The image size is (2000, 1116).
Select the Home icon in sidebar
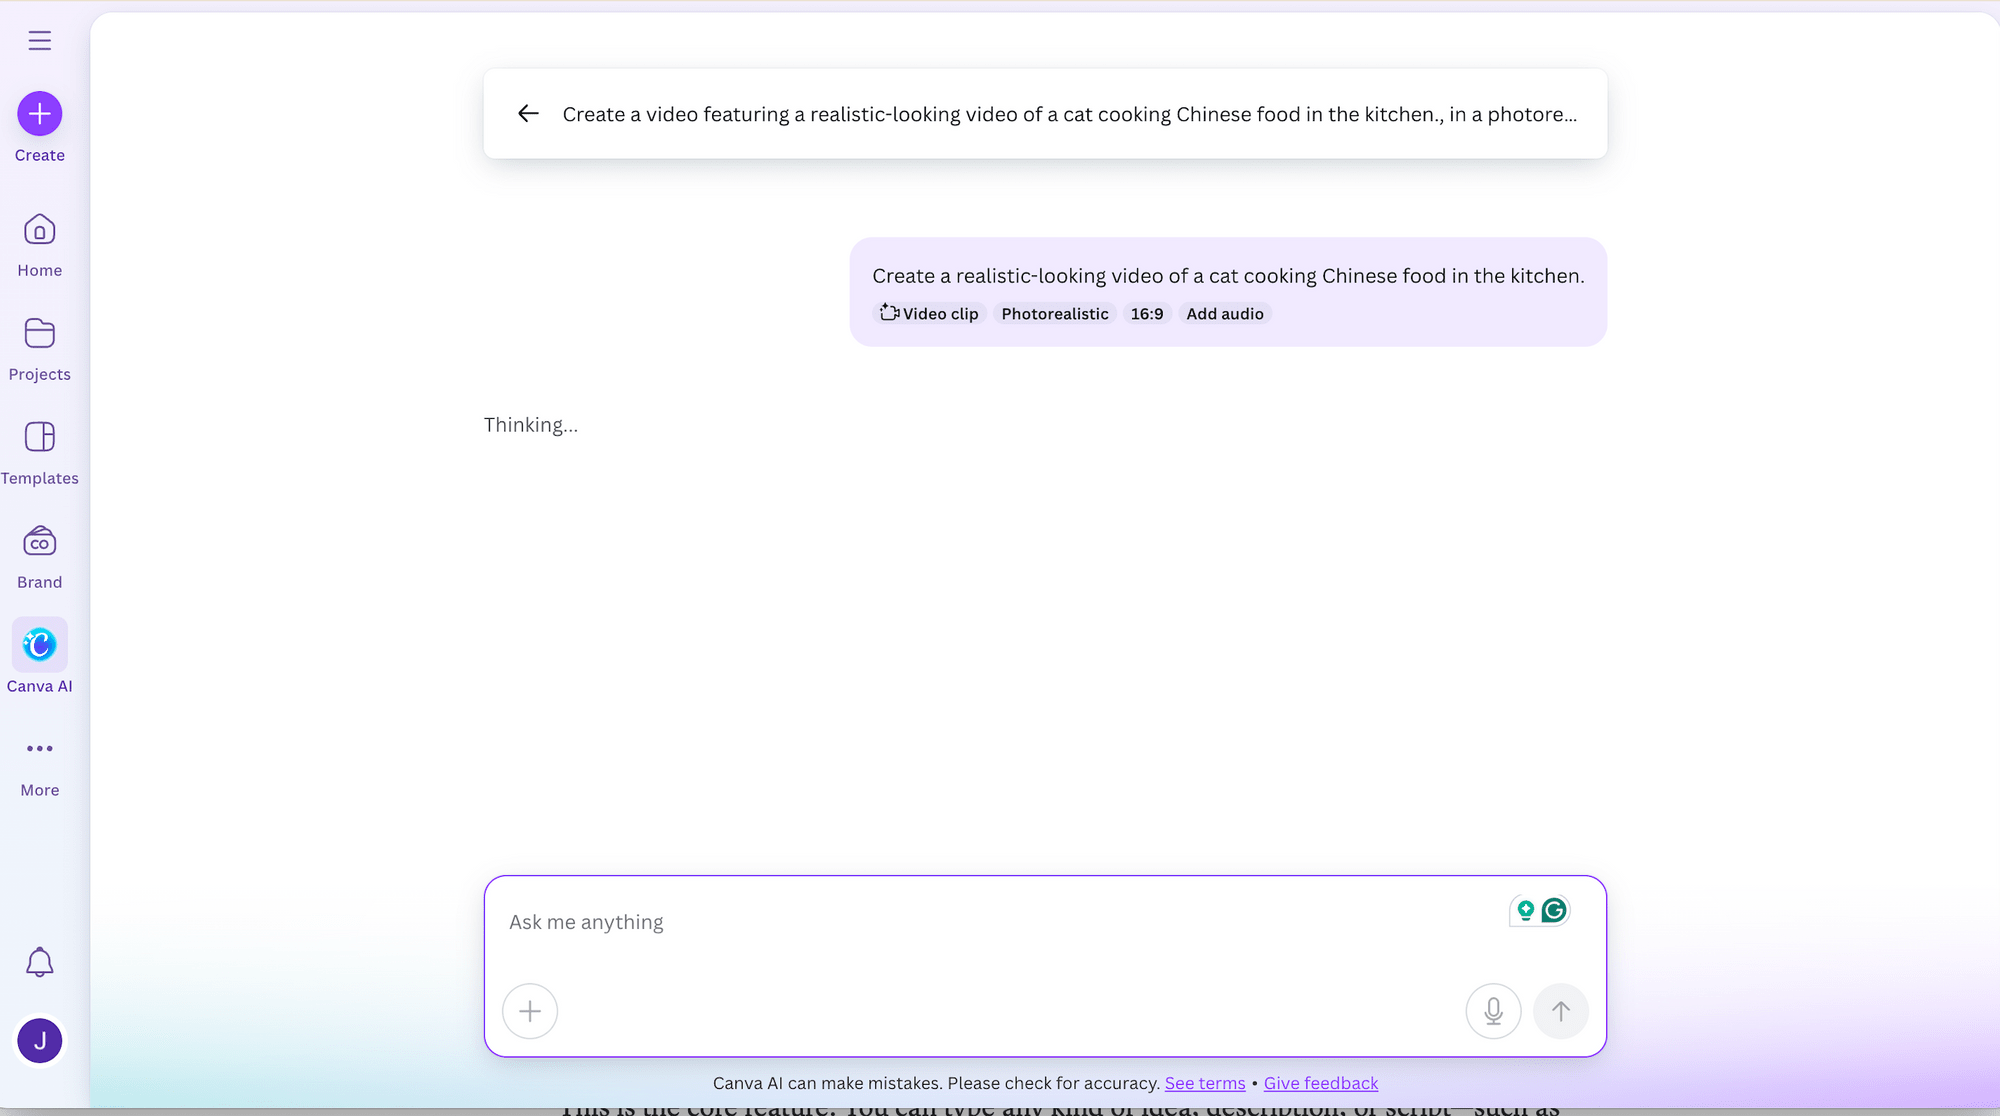coord(39,230)
